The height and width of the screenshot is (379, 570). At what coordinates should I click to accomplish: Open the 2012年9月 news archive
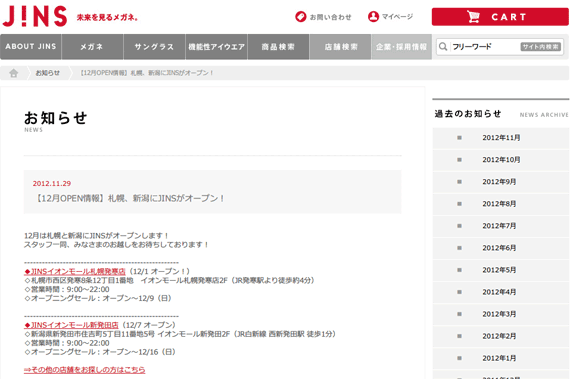[x=501, y=182]
